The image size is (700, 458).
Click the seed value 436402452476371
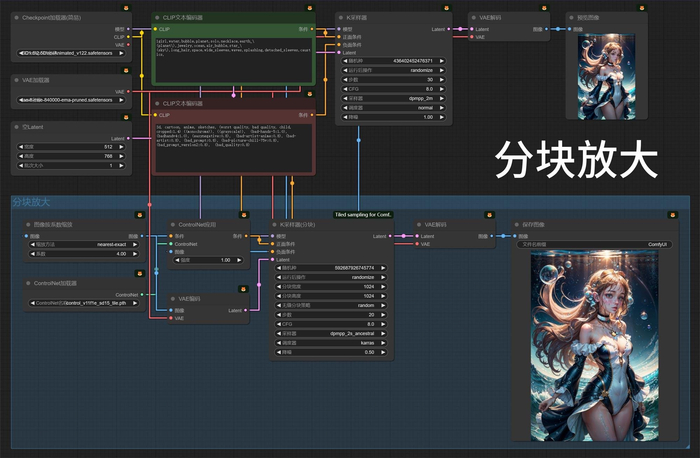(412, 61)
